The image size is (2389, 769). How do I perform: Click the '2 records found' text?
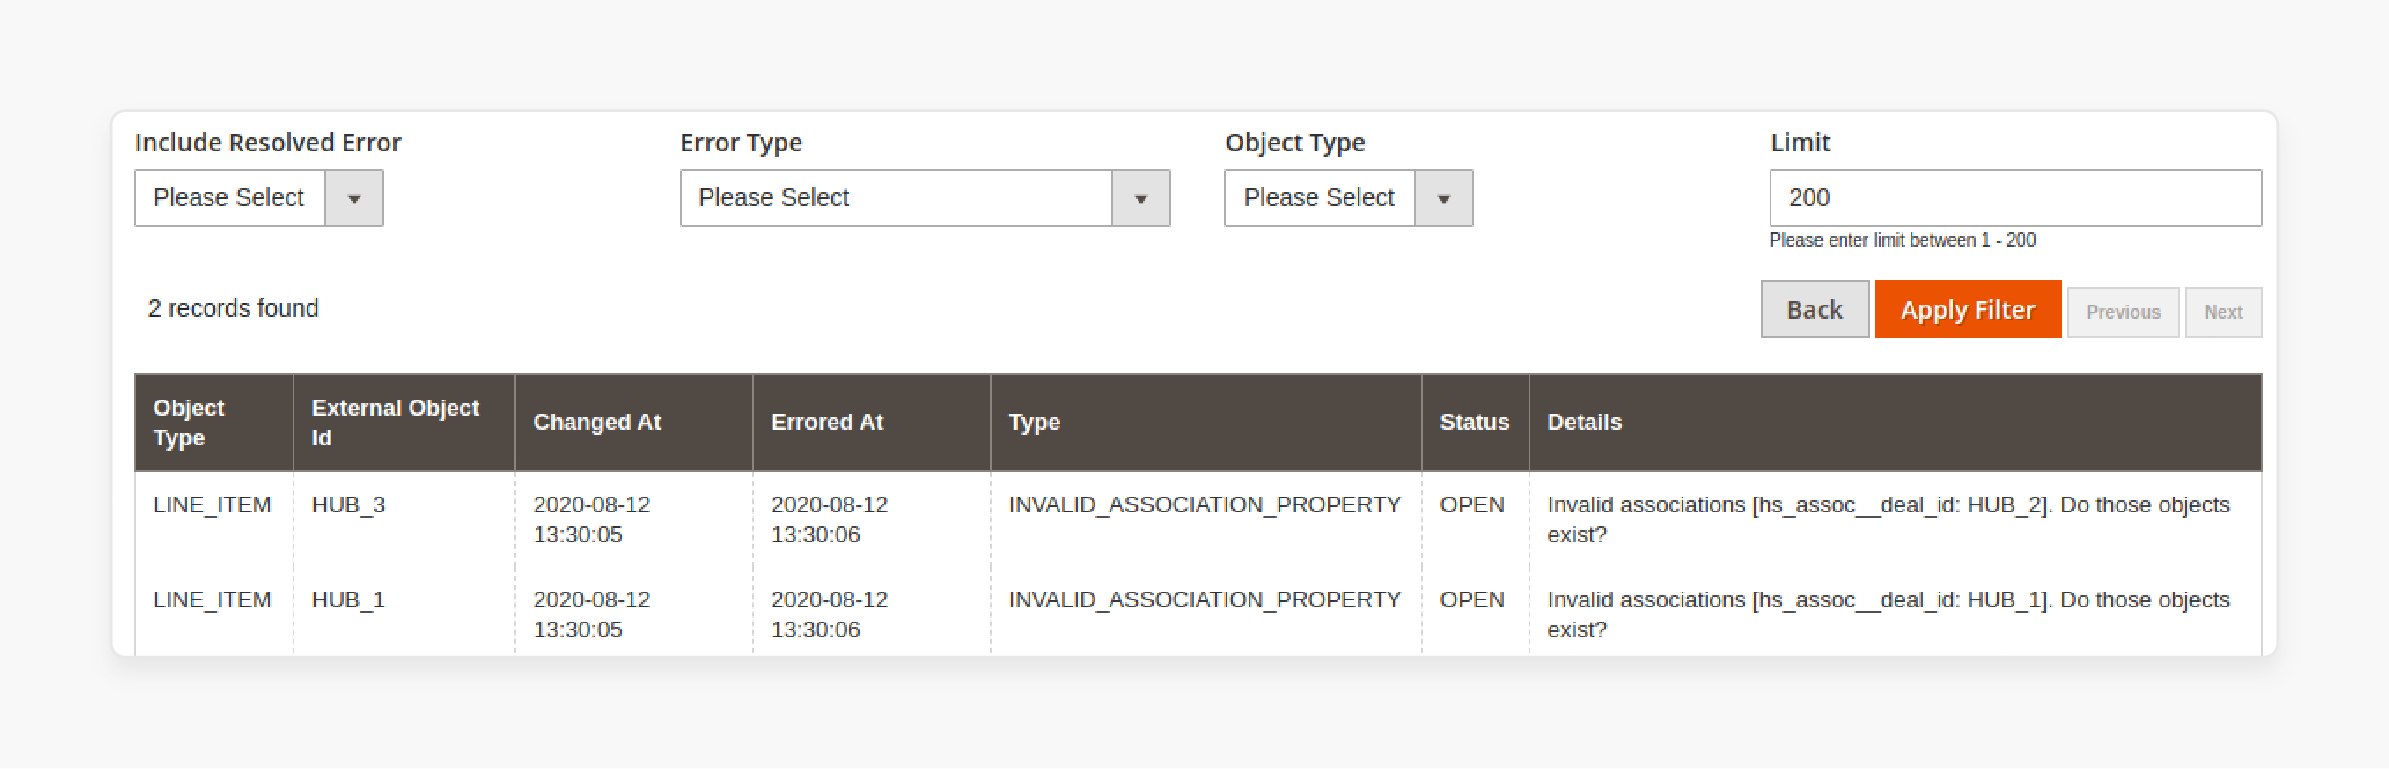[x=233, y=309]
